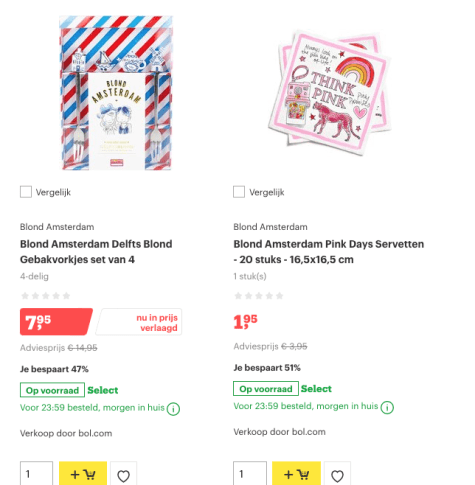Open delivery info icon for Servetten
Screen dimensions: 475x485
tap(387, 407)
